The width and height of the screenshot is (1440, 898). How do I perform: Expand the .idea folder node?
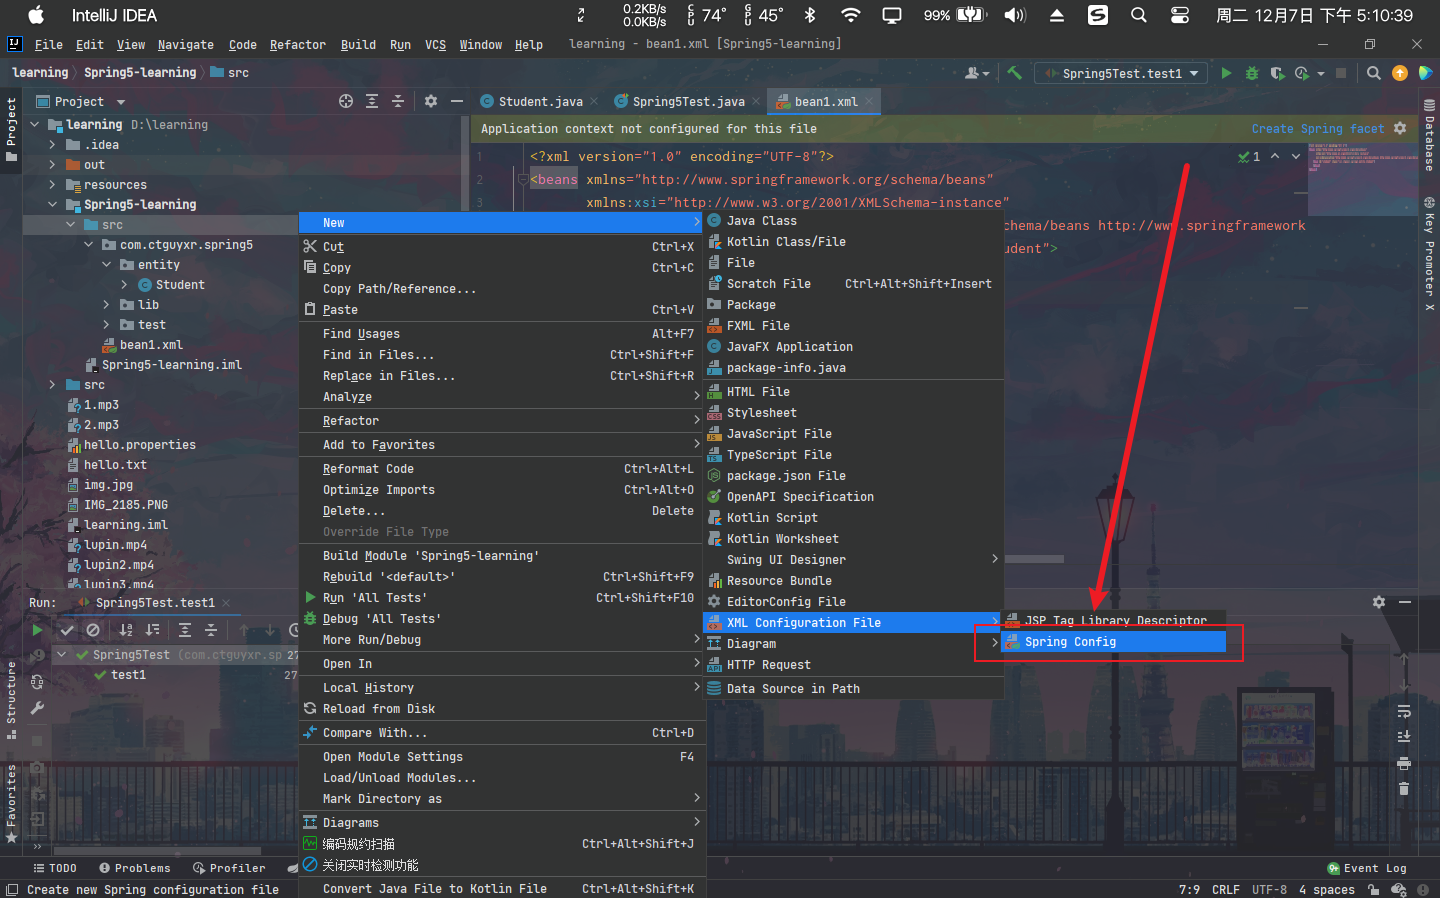(x=53, y=144)
